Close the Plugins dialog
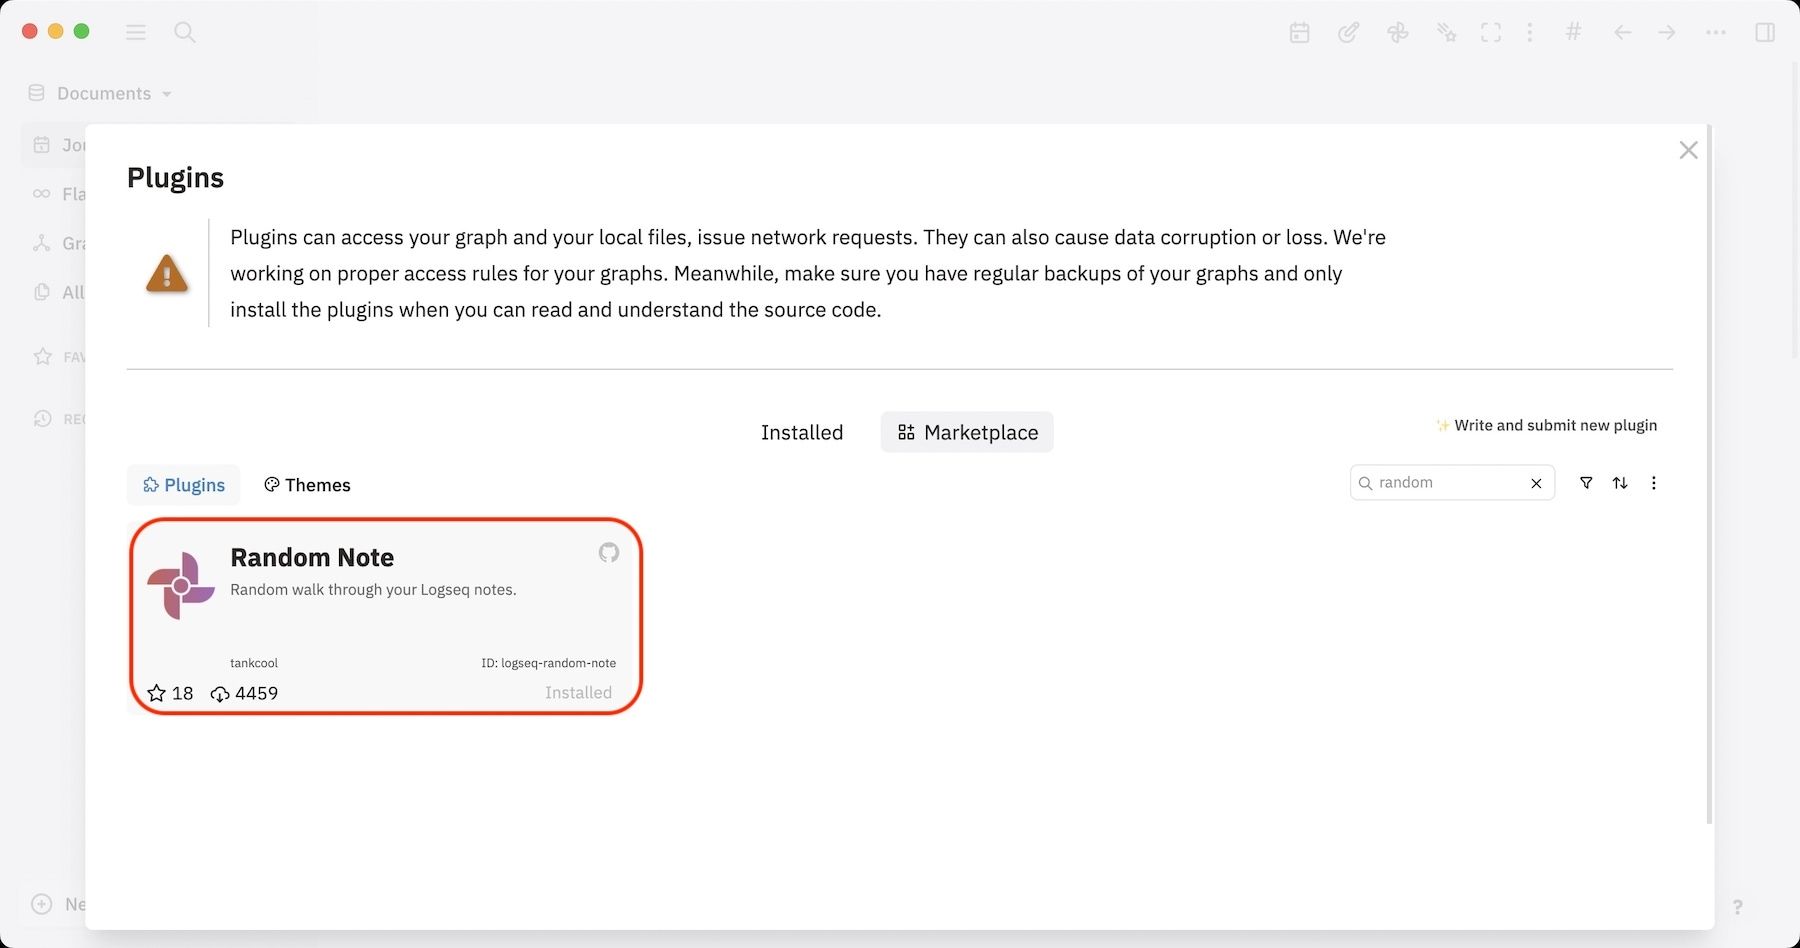This screenshot has width=1800, height=948. [x=1688, y=150]
